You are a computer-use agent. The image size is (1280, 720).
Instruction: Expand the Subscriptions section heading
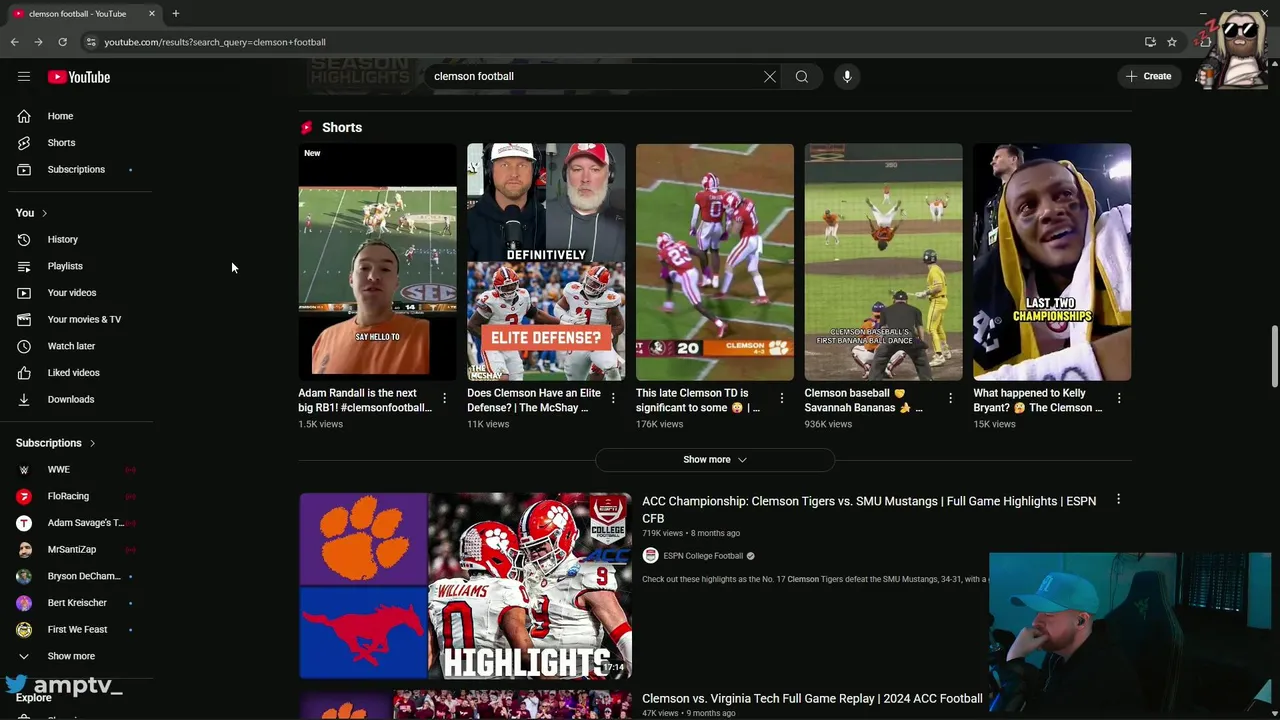click(56, 443)
